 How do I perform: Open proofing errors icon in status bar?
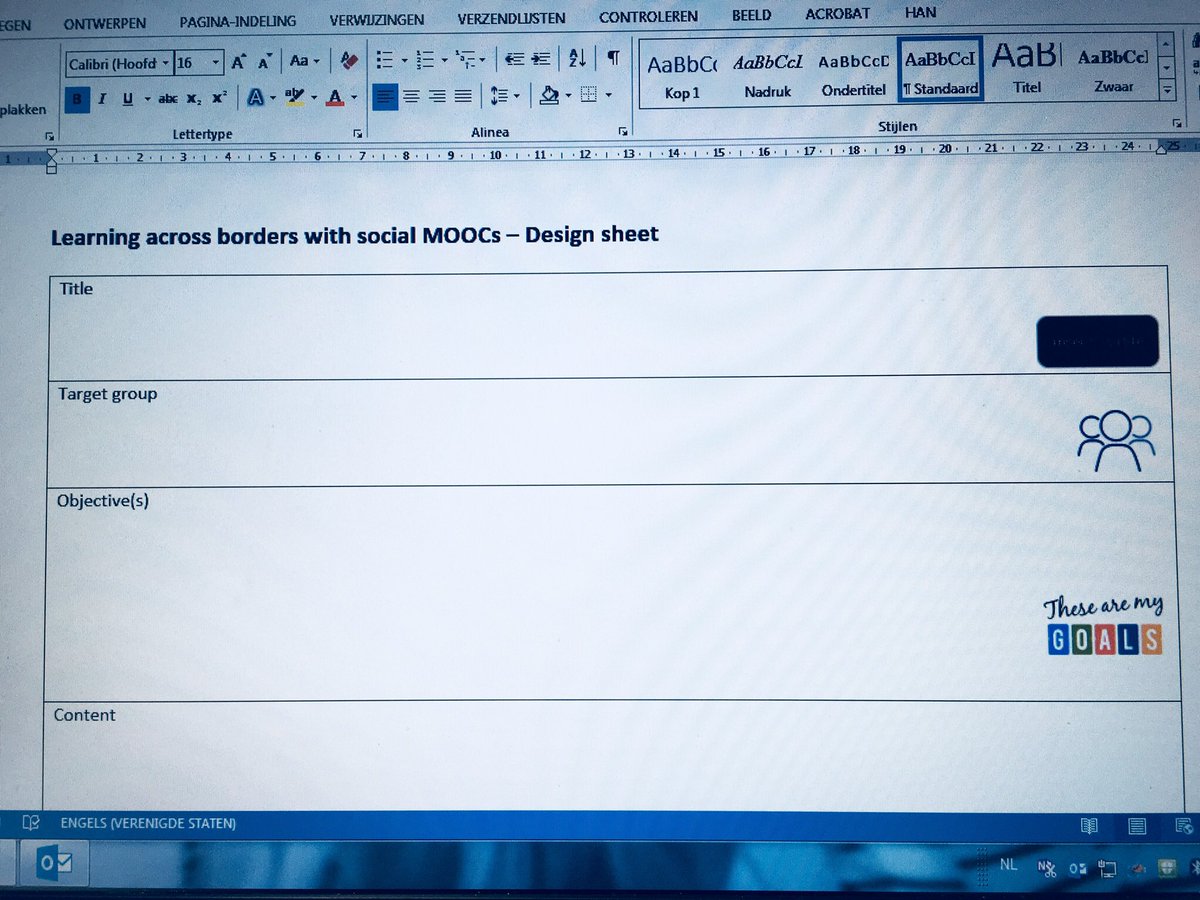(x=32, y=824)
